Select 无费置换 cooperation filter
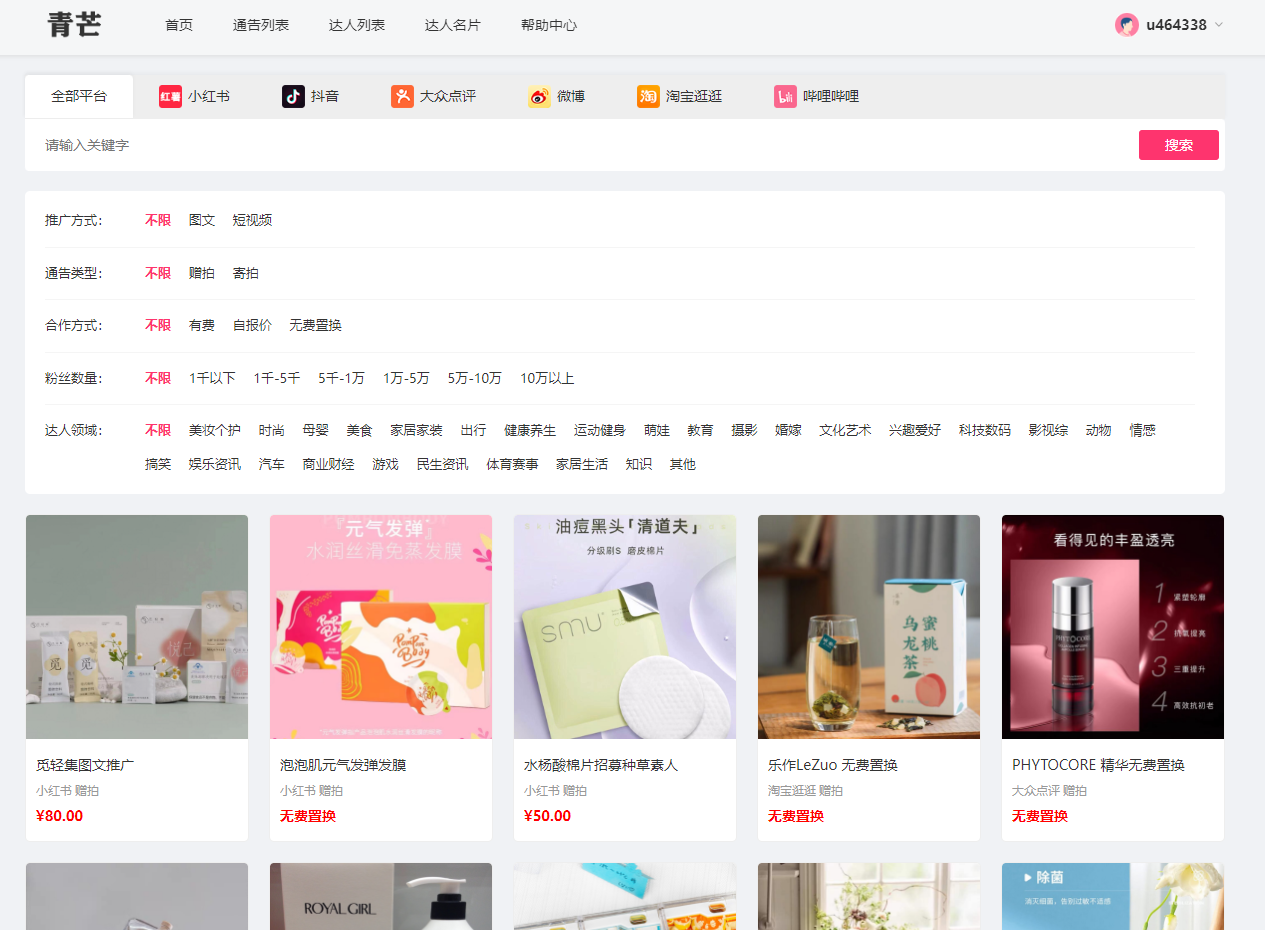Viewport: 1265px width, 930px height. (315, 325)
